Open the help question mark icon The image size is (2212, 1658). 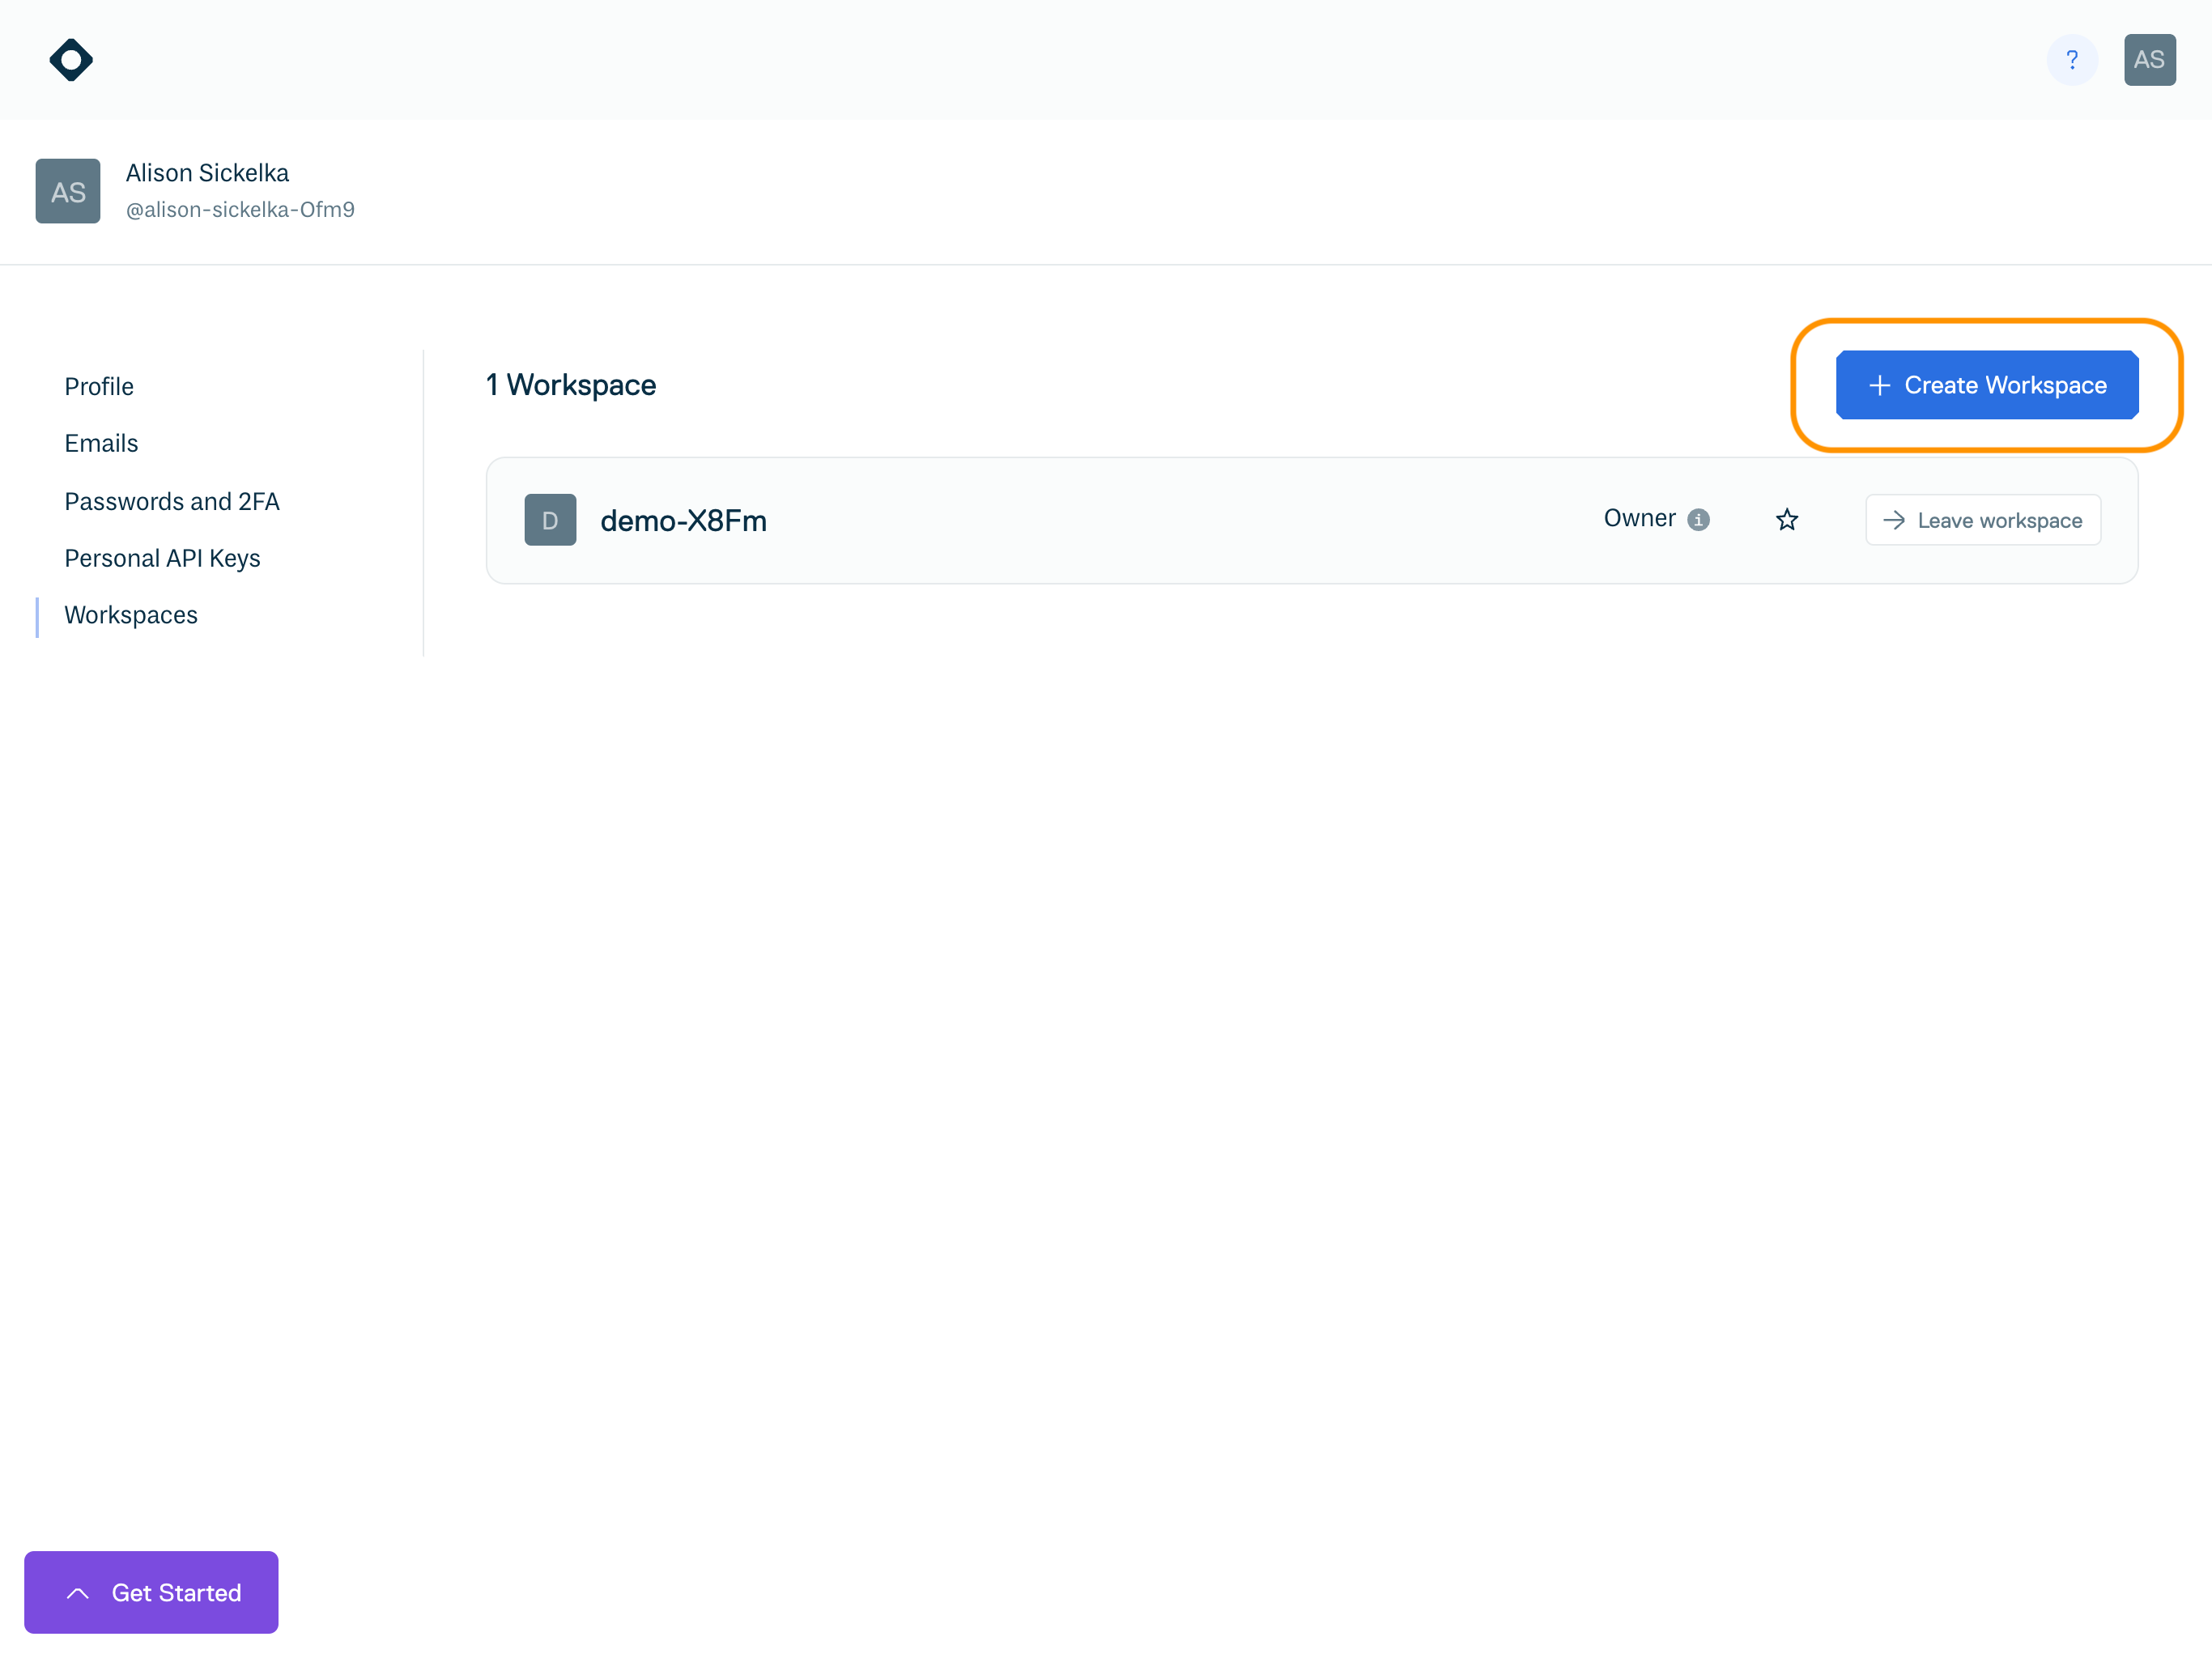(x=2071, y=60)
